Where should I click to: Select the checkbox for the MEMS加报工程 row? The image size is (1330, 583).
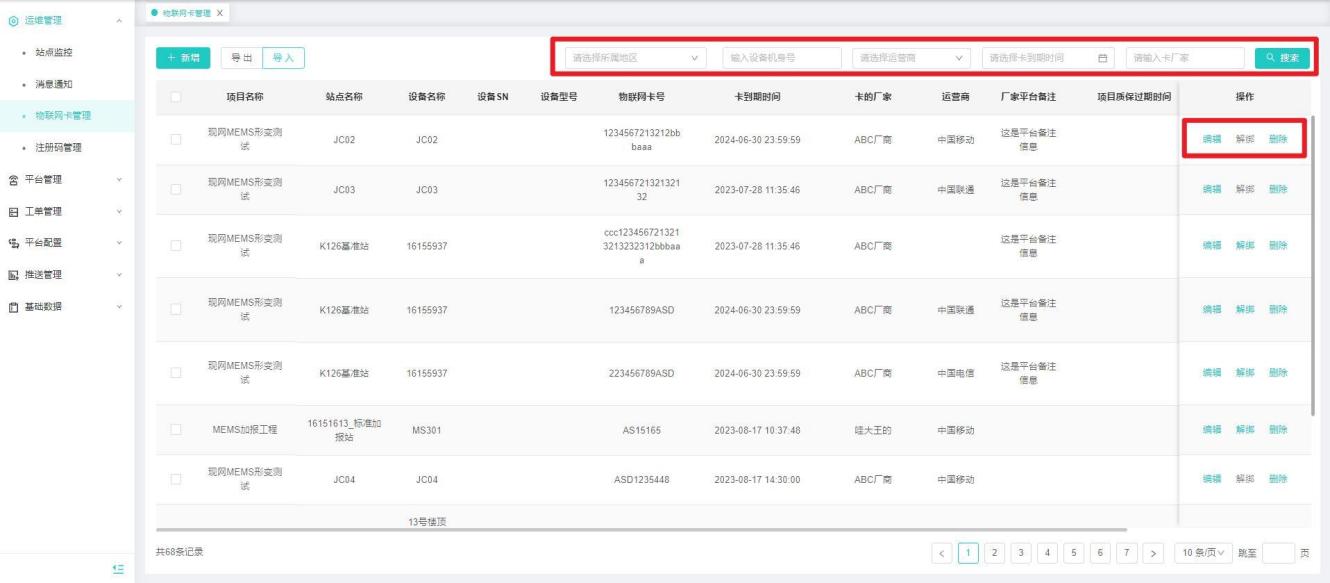(x=175, y=430)
